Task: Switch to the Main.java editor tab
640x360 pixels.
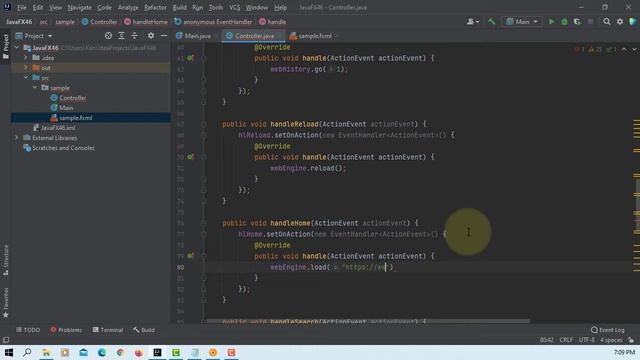Action: pos(198,36)
